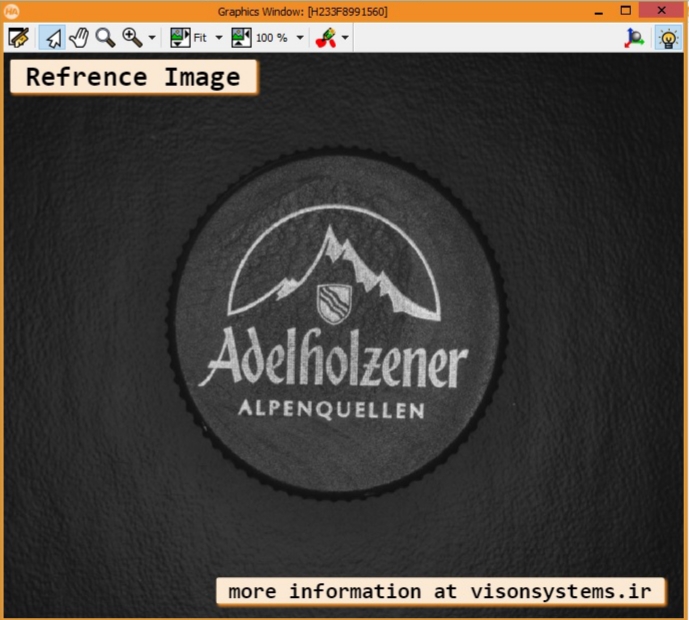Click the Fit window size icon
The width and height of the screenshot is (689, 620).
coord(180,38)
